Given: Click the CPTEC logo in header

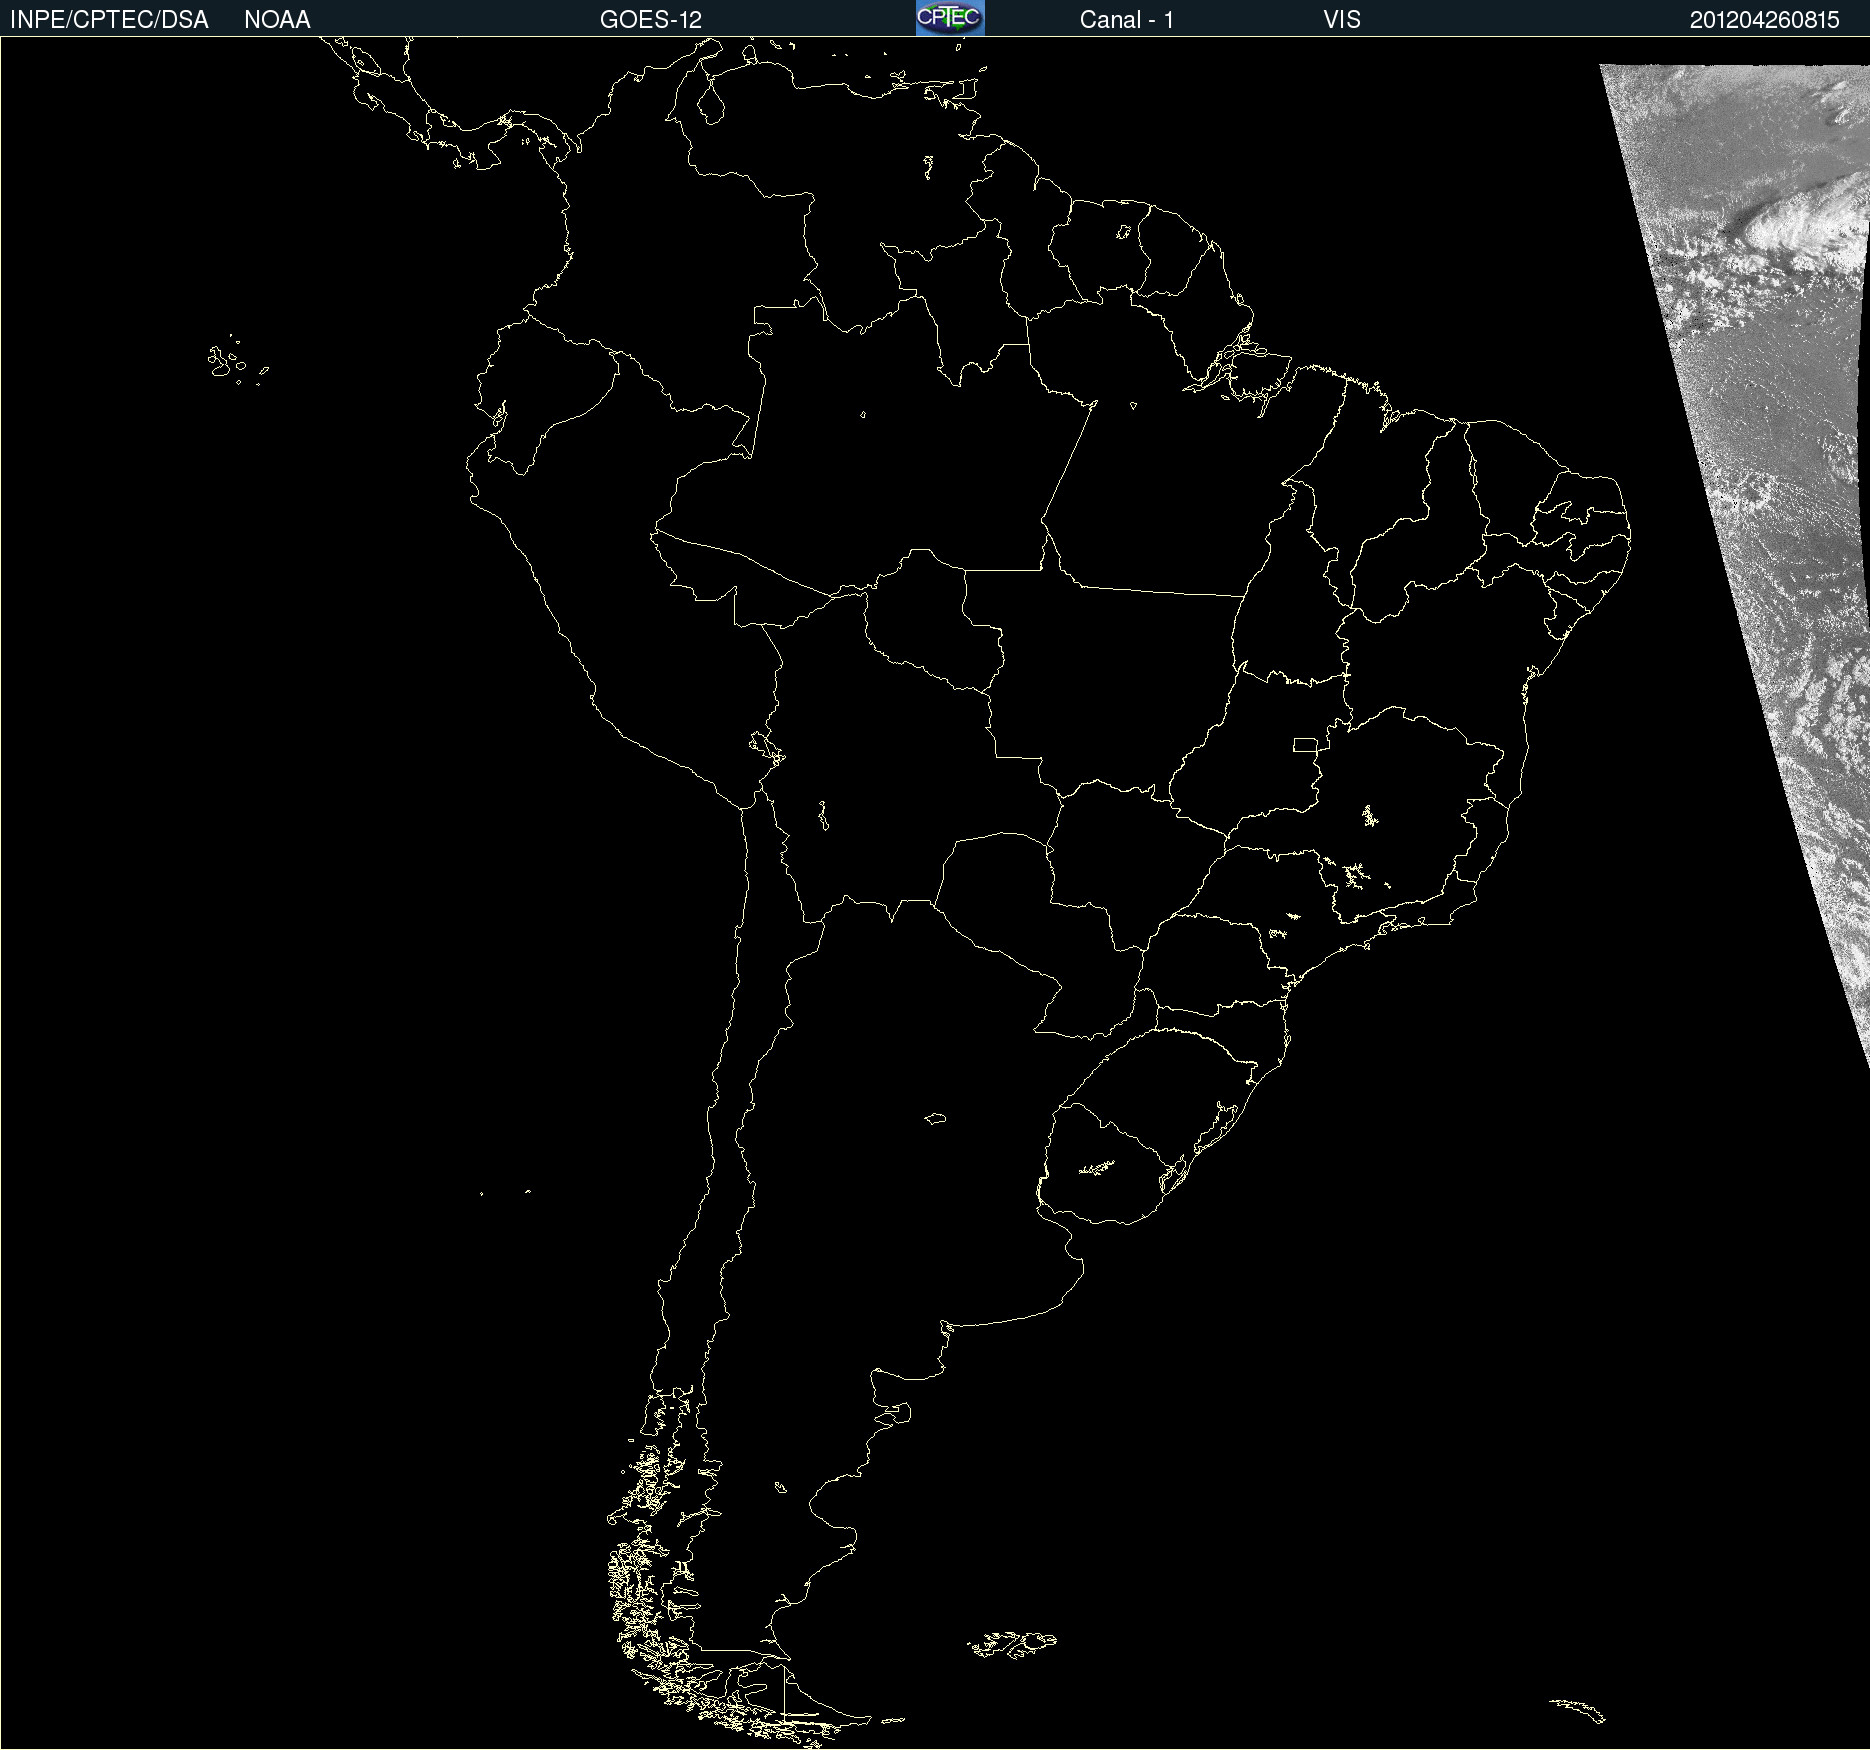Looking at the screenshot, I should pos(950,18).
